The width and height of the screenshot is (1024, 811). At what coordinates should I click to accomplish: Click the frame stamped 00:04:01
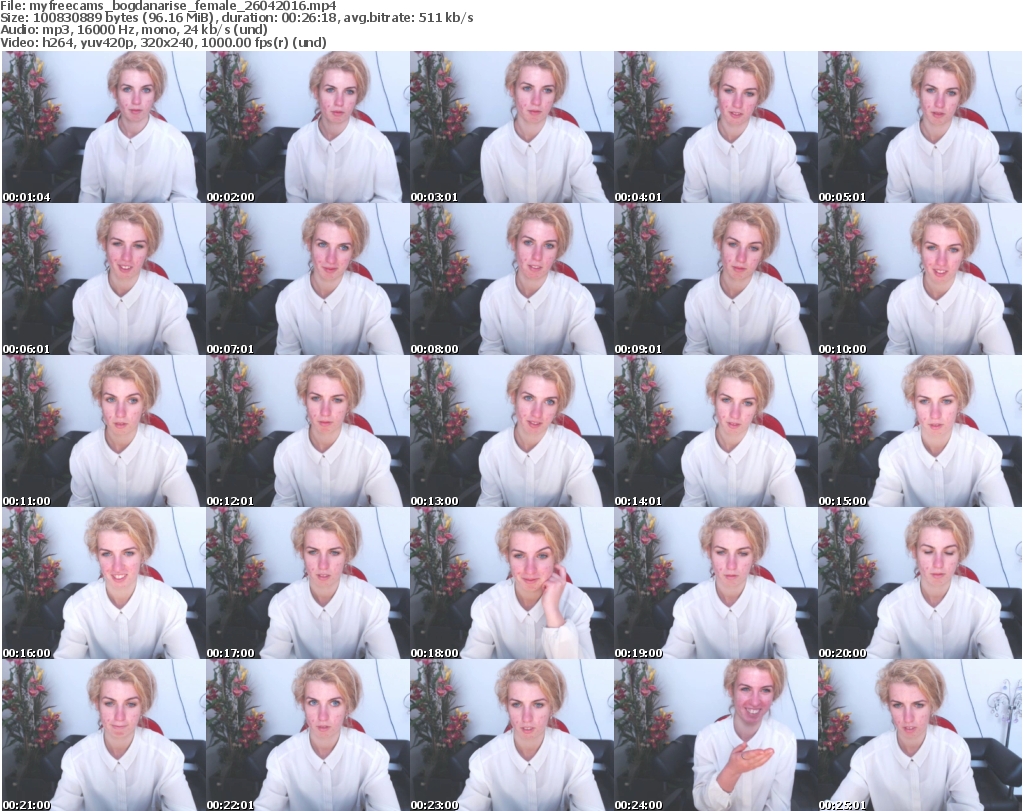(716, 127)
